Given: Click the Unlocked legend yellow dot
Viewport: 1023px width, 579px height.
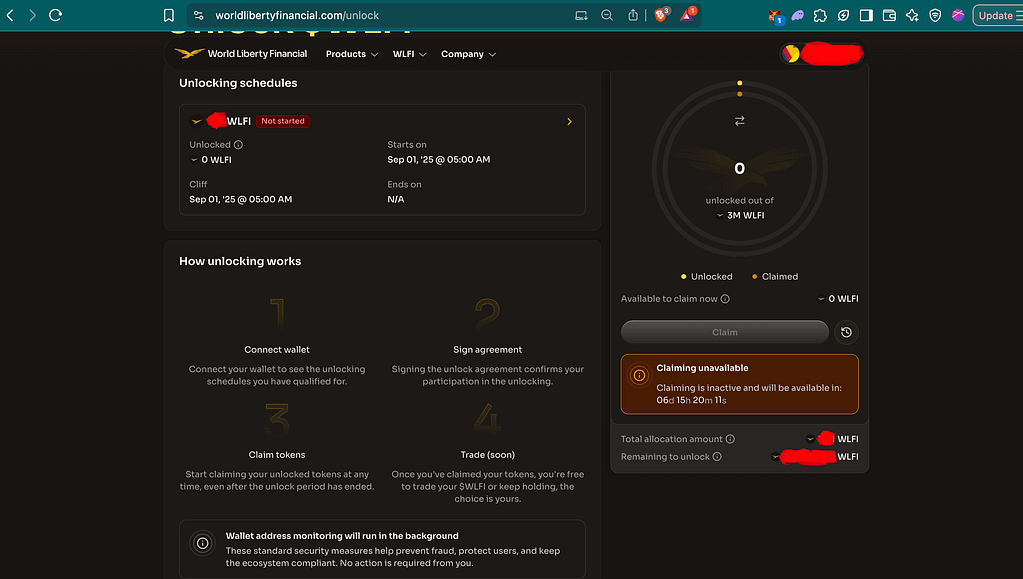Looking at the screenshot, I should [x=683, y=277].
